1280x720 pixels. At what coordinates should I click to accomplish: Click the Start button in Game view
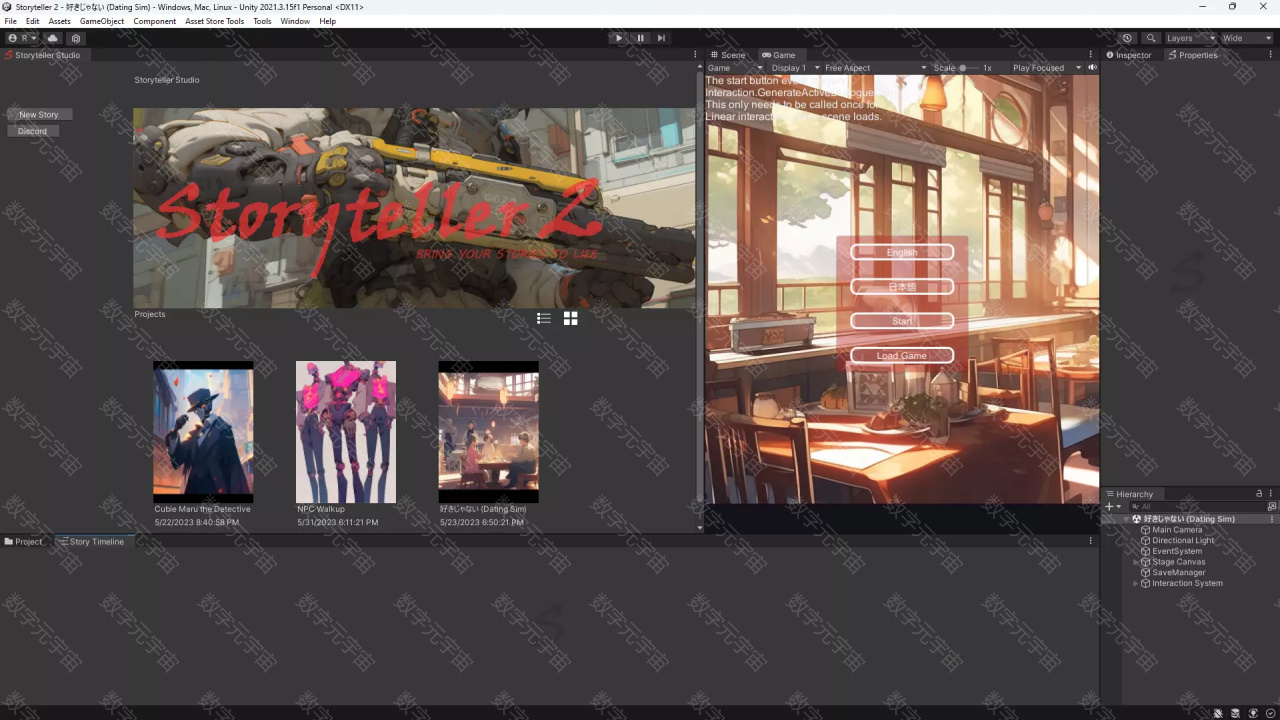902,321
